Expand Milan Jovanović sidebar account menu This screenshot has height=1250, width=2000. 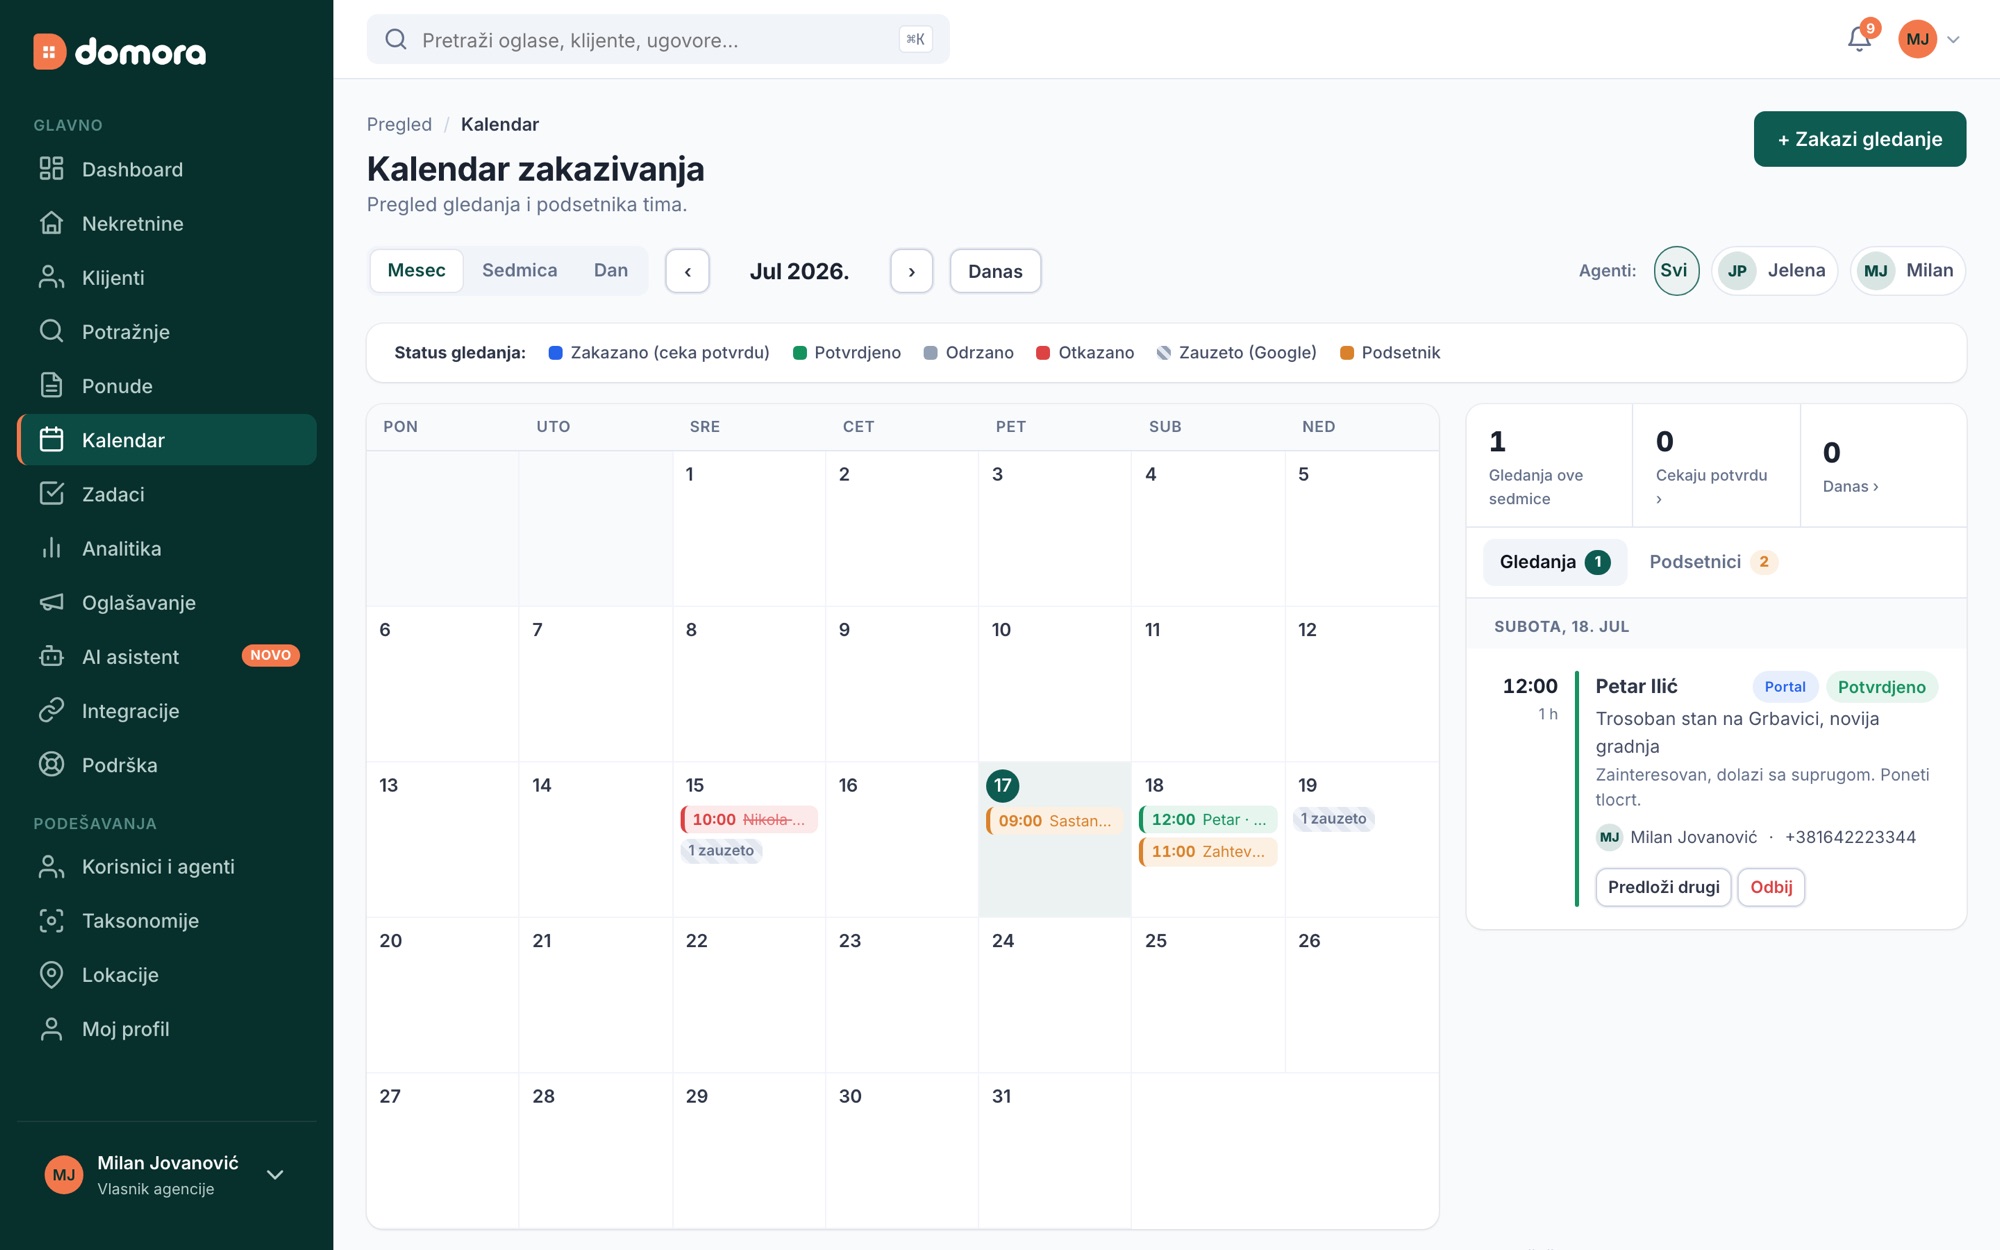point(275,1175)
